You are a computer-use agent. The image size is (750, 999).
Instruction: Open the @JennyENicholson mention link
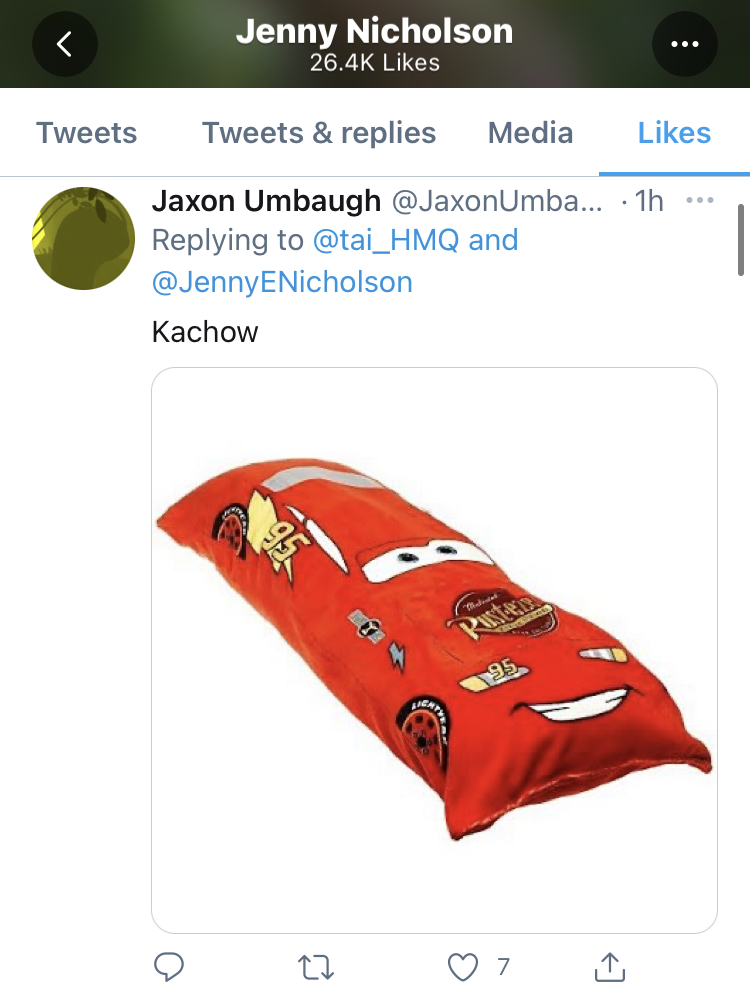point(282,282)
